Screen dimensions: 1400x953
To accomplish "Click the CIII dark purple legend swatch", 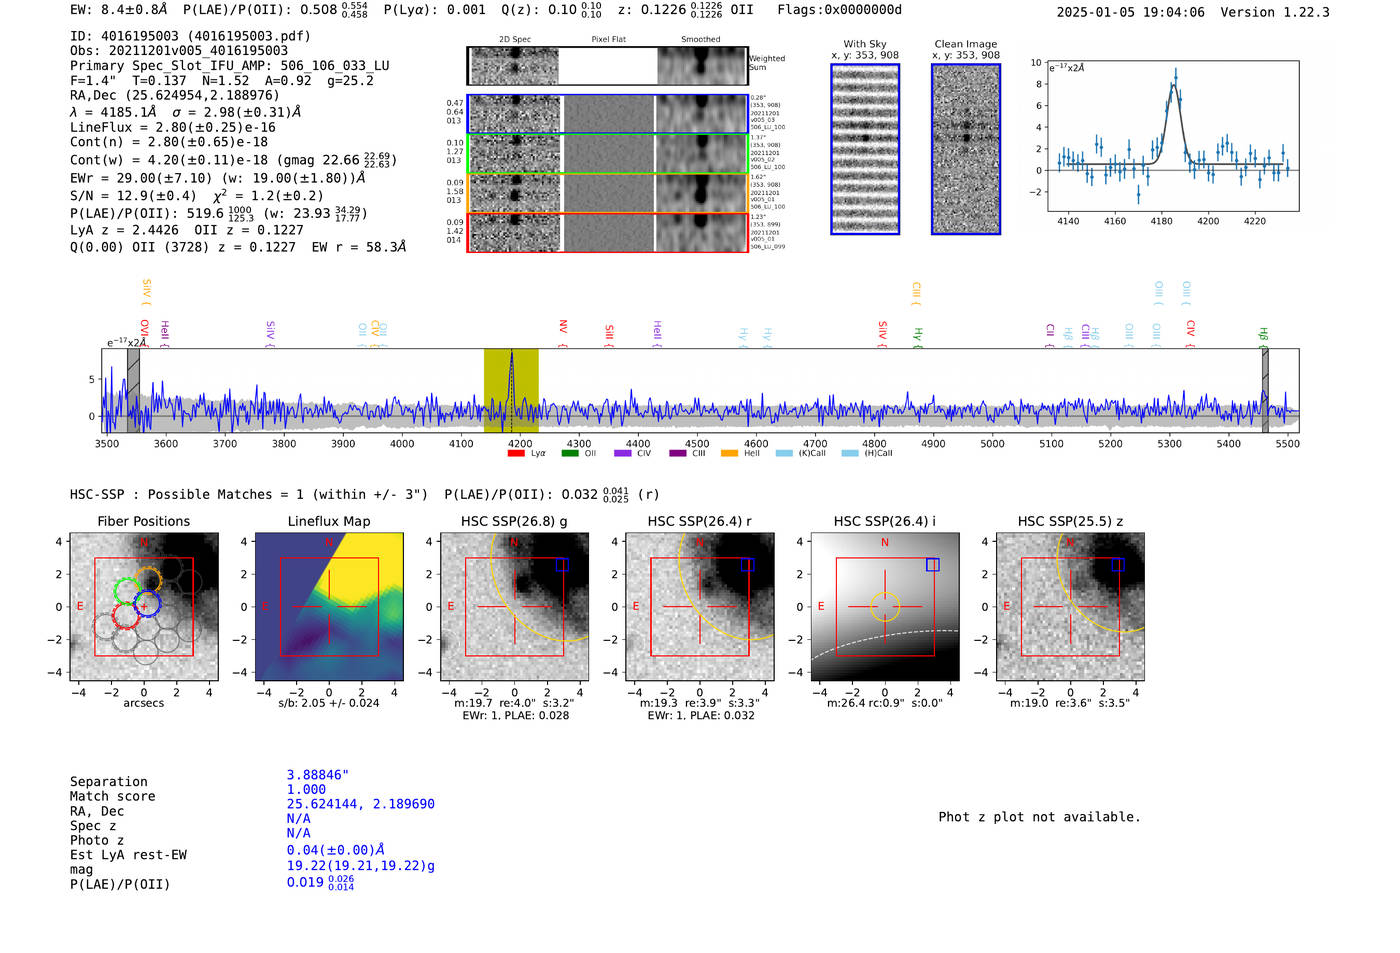I will (677, 453).
